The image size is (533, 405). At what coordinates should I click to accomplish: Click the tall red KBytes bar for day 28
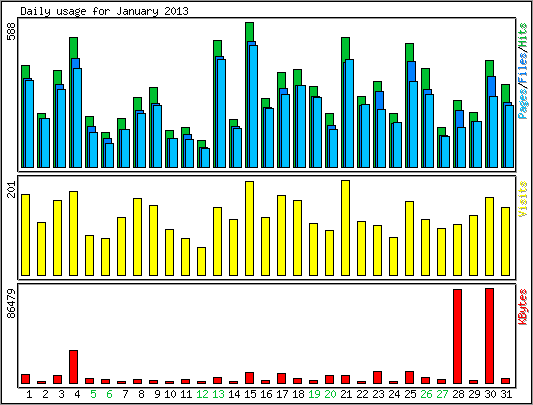click(458, 337)
